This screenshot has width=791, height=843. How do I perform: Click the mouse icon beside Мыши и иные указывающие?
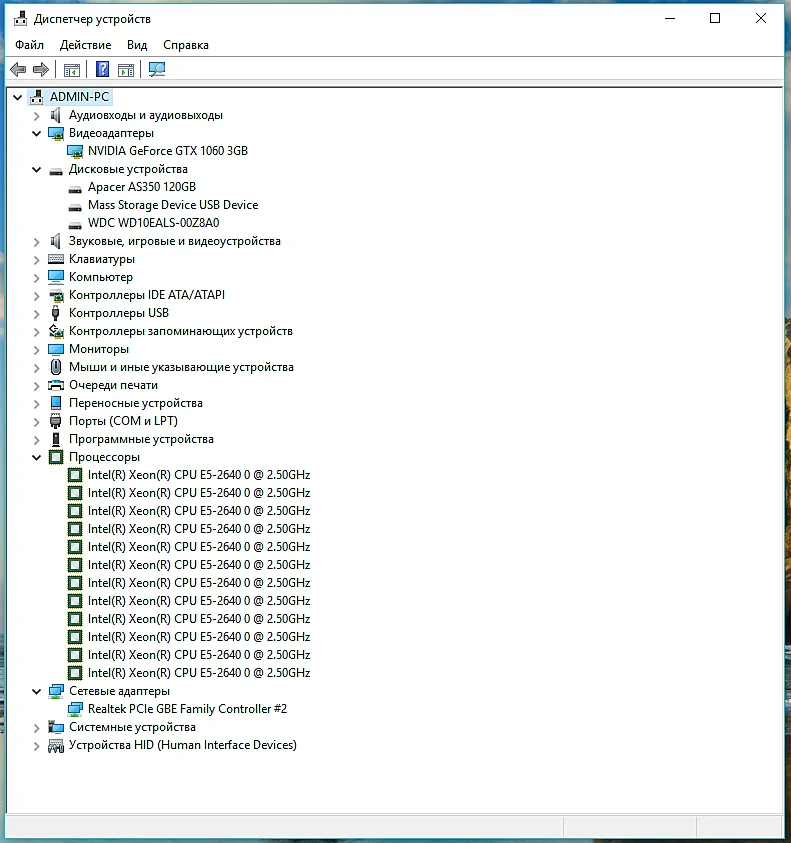(x=56, y=367)
